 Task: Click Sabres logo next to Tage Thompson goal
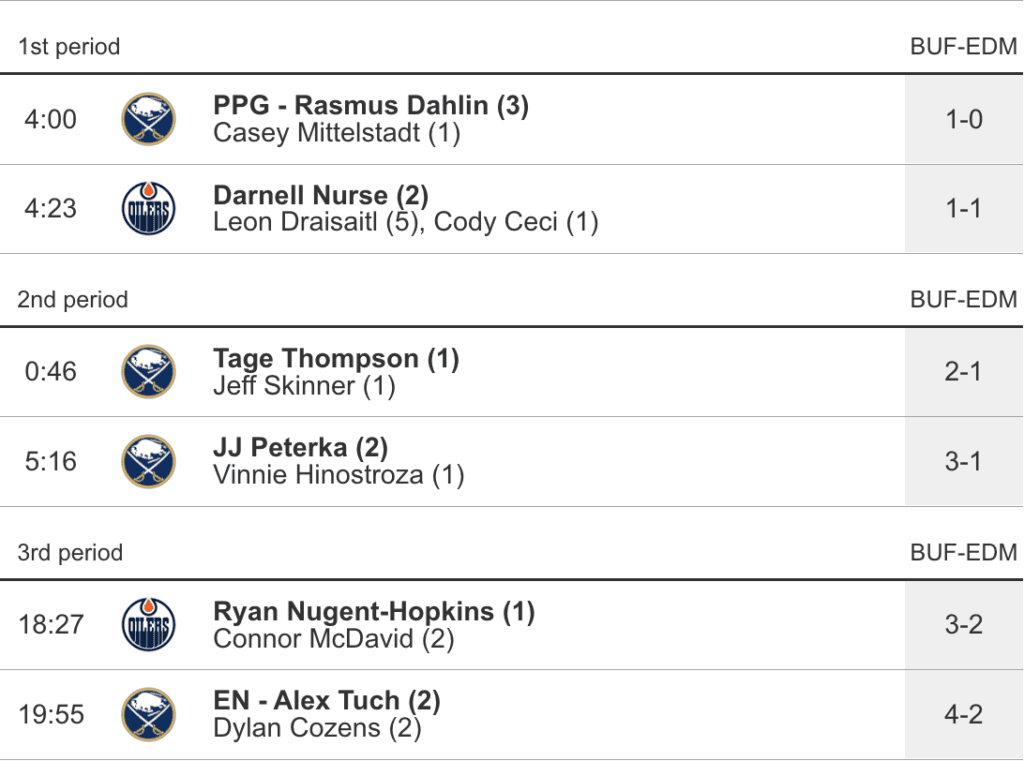click(x=148, y=372)
